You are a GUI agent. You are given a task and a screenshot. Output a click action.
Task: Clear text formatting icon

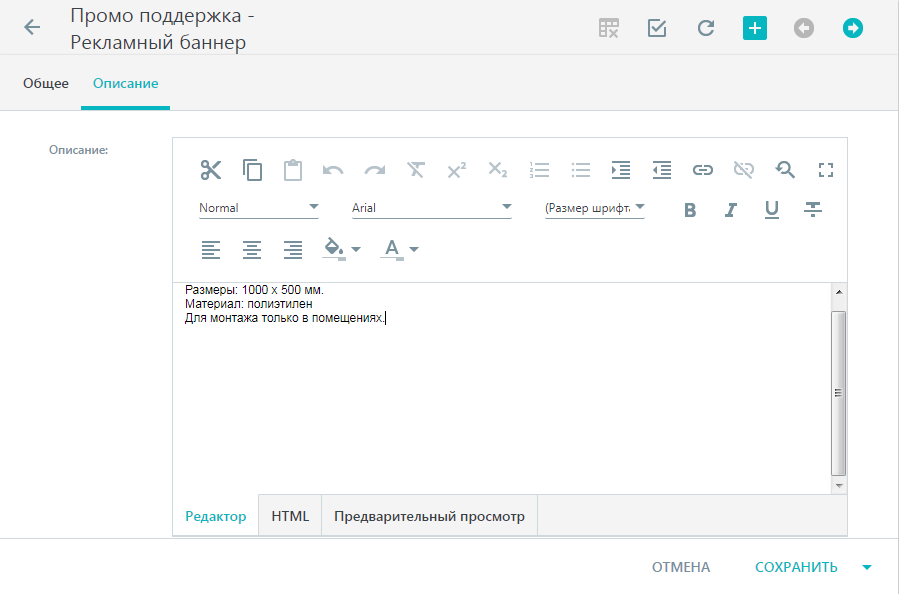pyautogui.click(x=416, y=170)
